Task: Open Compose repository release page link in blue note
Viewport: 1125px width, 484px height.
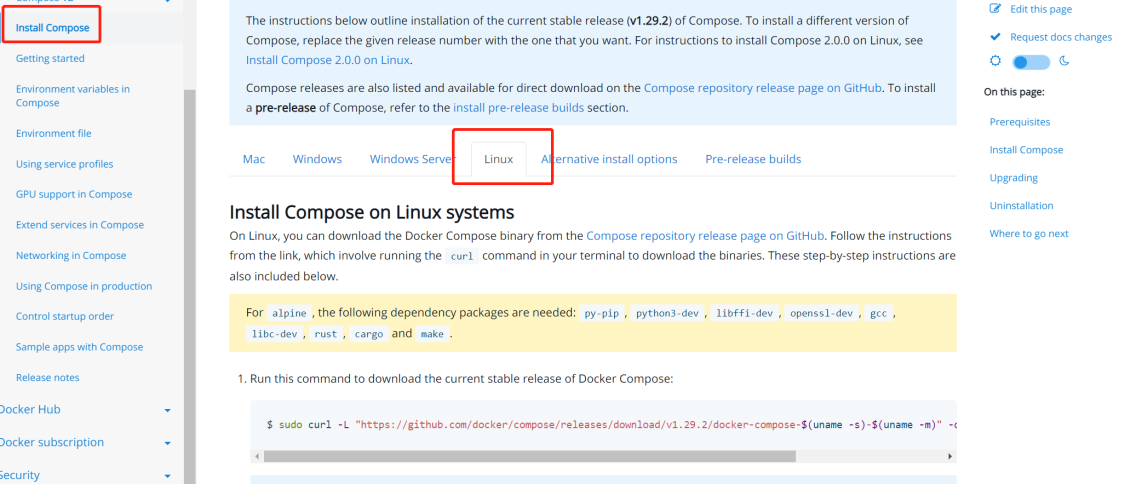Action: click(763, 88)
